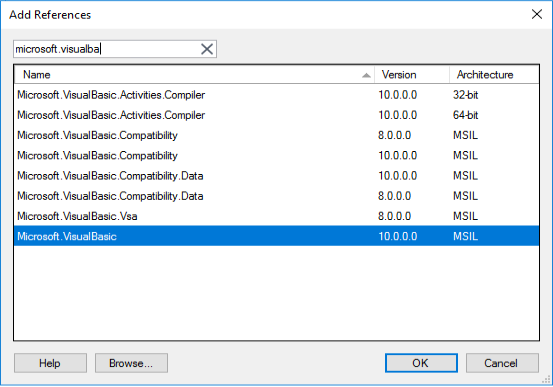Viewport: 553px width, 387px height.
Task: Select Microsoft.VisualBasic.Compatibility version 10.0.0.0
Action: tap(276, 156)
